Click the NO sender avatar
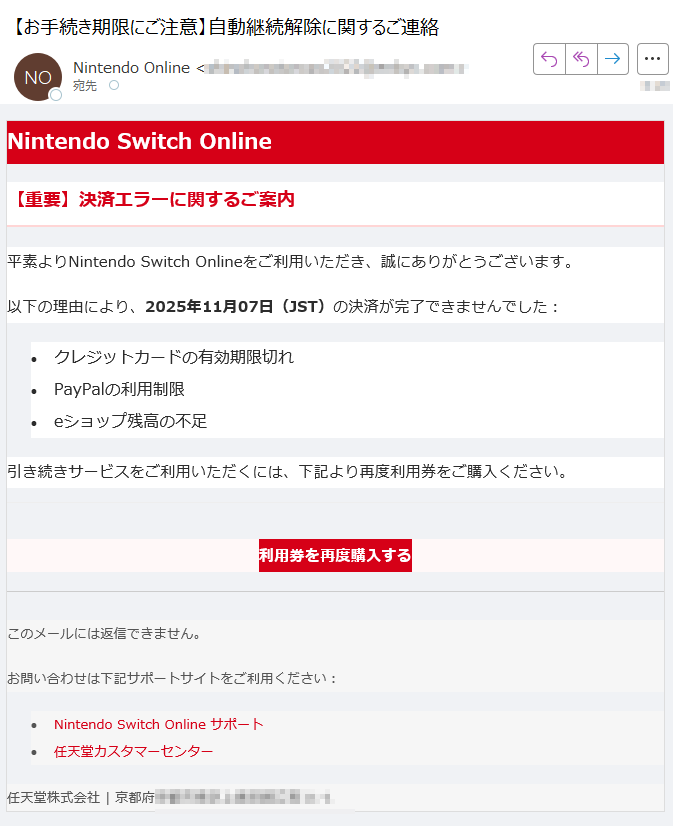The width and height of the screenshot is (673, 826). coord(38,77)
